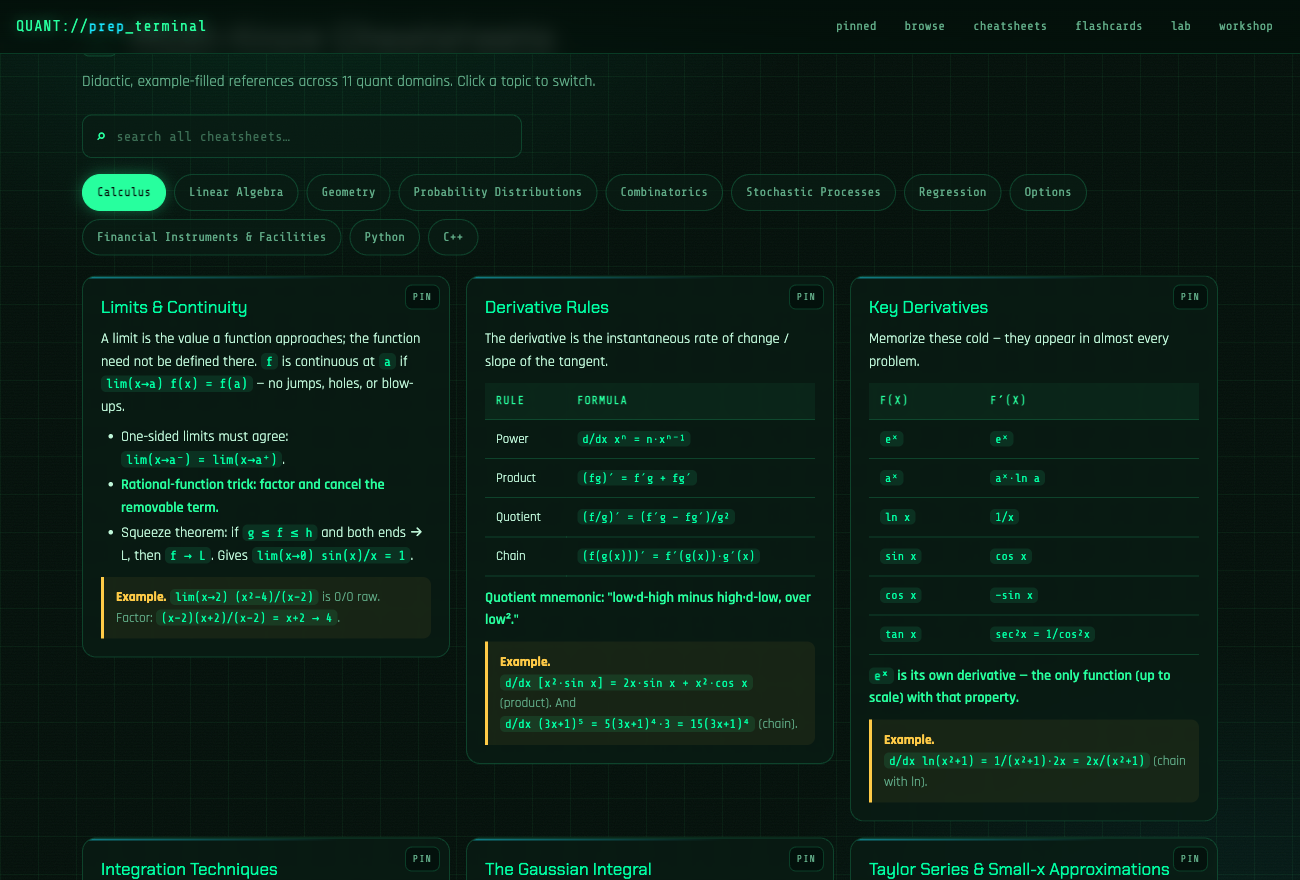Screen dimensions: 1300x880
Task: Select the Regression topic chip
Action: point(952,192)
